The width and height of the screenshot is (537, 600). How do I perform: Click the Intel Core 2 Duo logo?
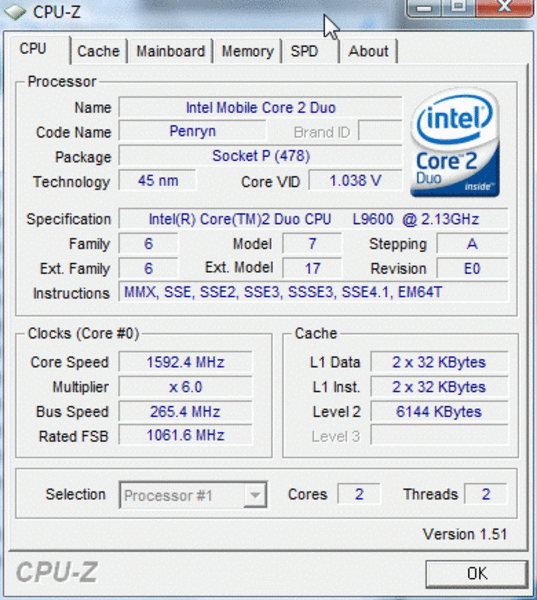tap(455, 142)
